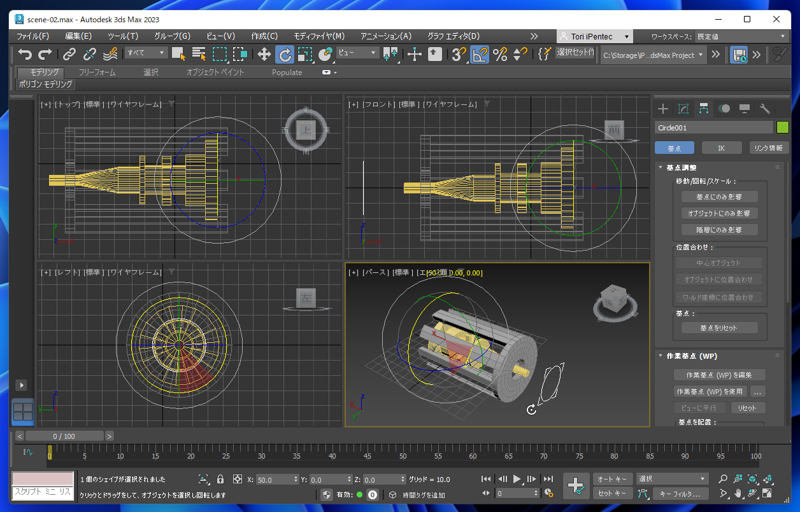Open the モディファイヤ(M) menu

pyautogui.click(x=319, y=36)
